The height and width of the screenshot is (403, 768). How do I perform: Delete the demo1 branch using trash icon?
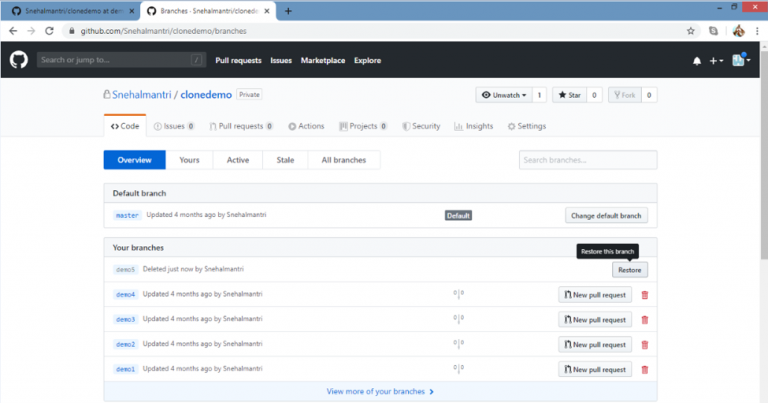pyautogui.click(x=644, y=369)
